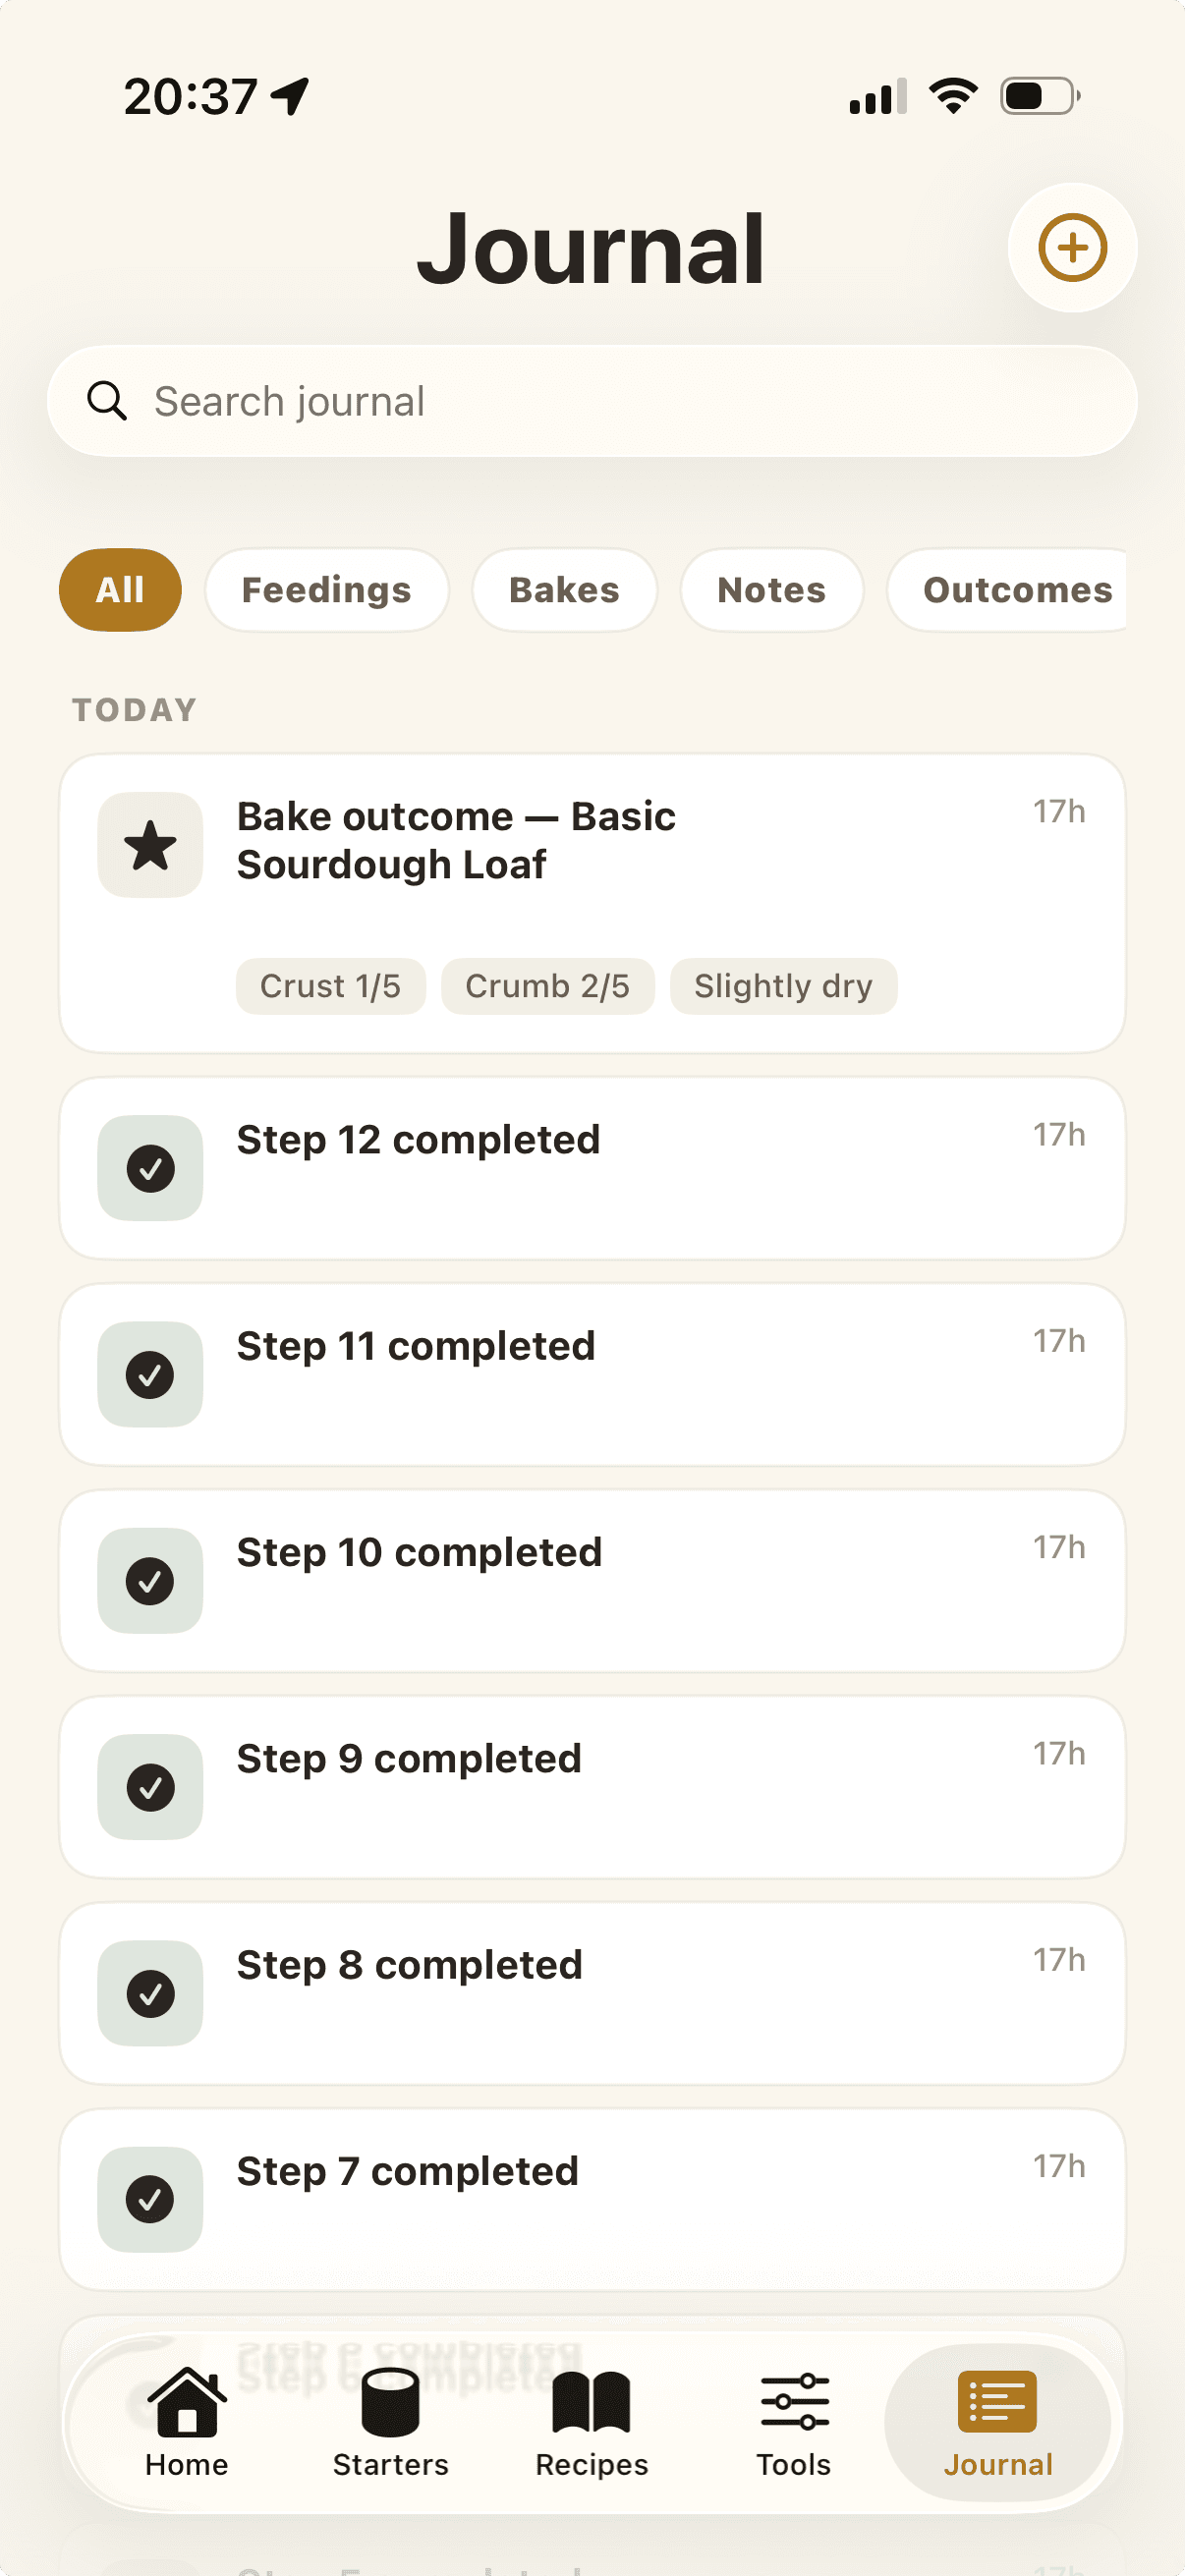Open the Home tab icon
Viewport: 1185px width, 2576px height.
tap(187, 2402)
